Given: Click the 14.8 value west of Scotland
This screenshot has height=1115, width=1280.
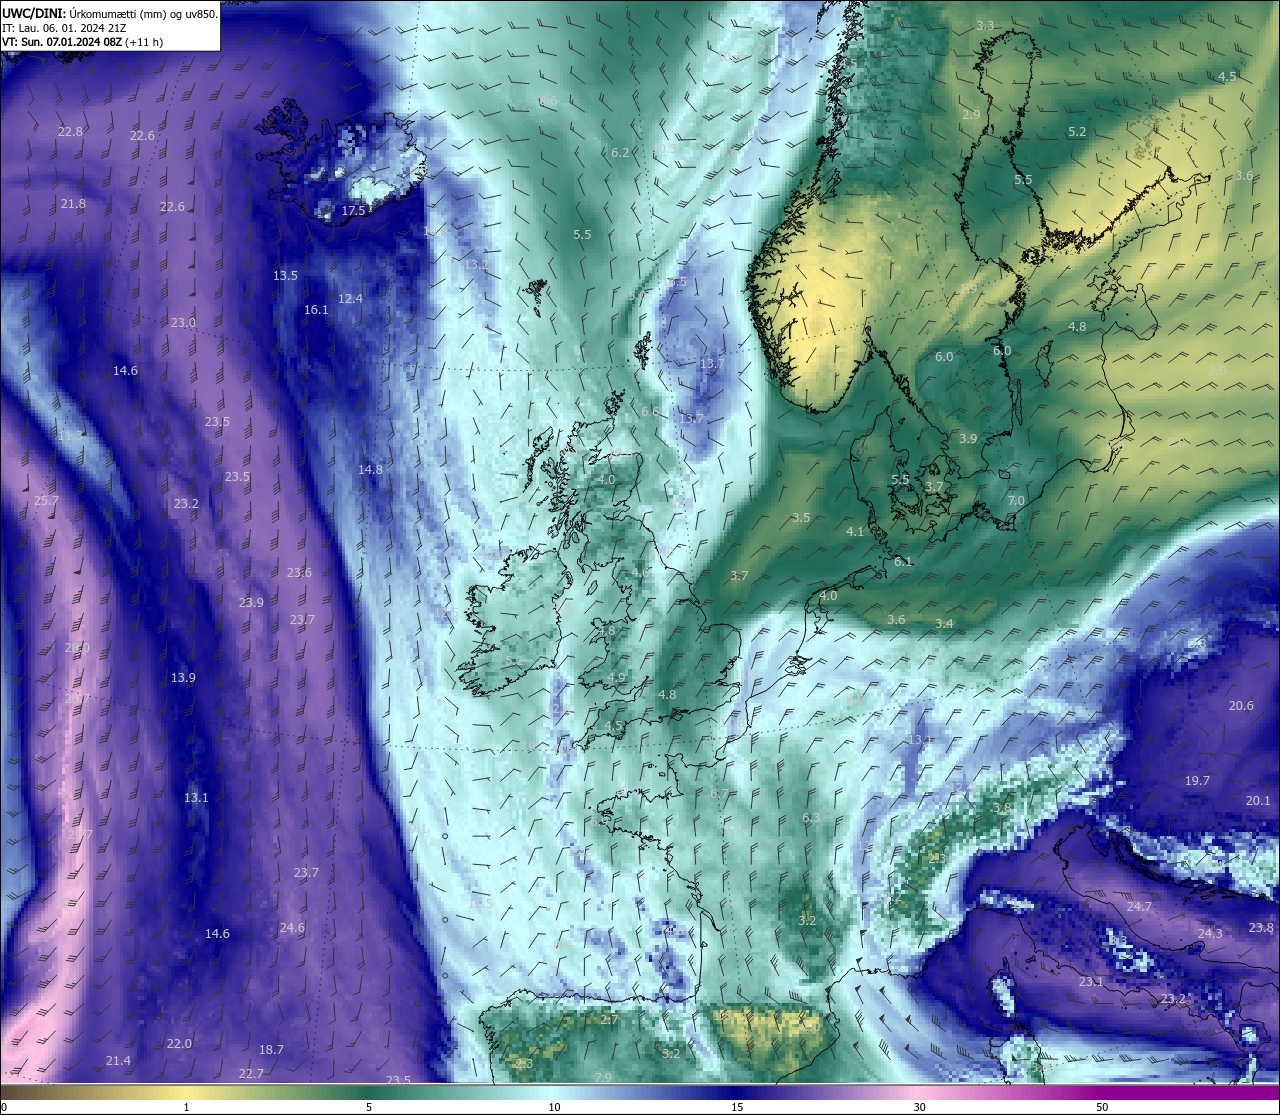Looking at the screenshot, I should (370, 469).
